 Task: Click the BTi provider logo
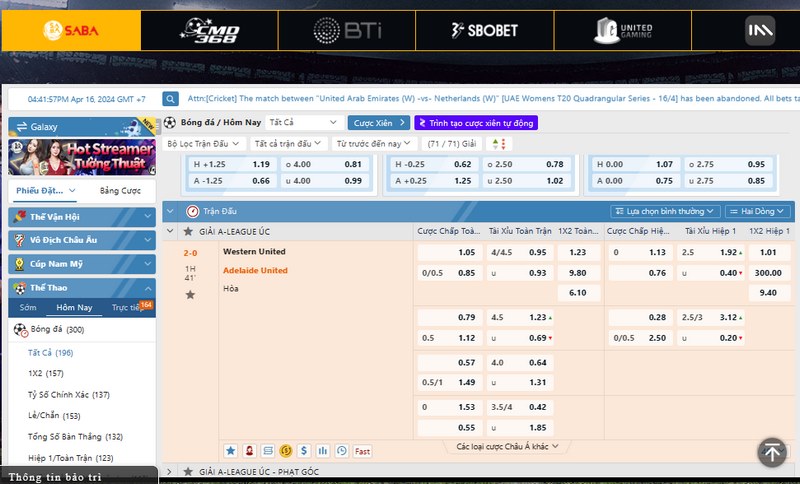pos(347,30)
